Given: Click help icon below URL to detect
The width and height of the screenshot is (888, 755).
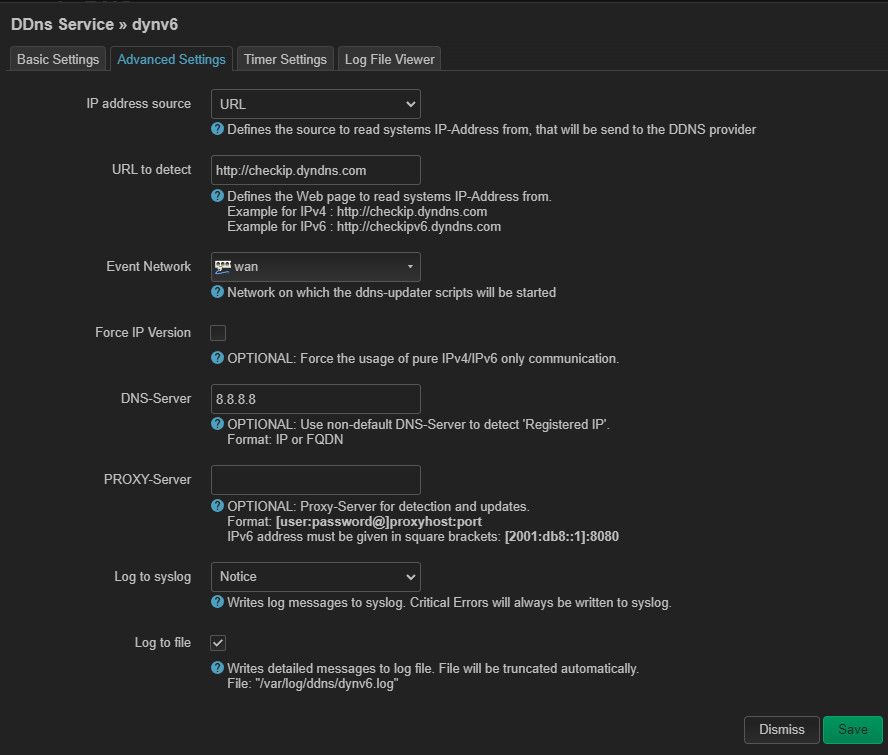Looking at the screenshot, I should 217,197.
